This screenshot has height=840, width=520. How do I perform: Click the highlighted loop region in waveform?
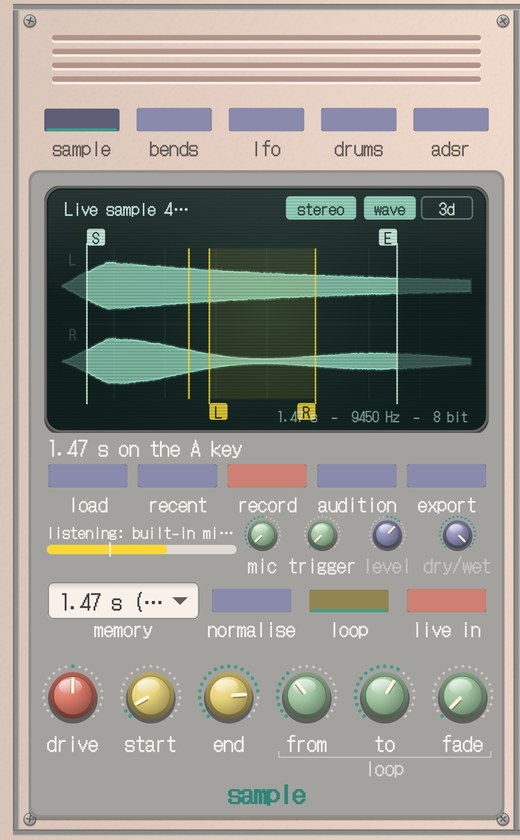point(262,324)
